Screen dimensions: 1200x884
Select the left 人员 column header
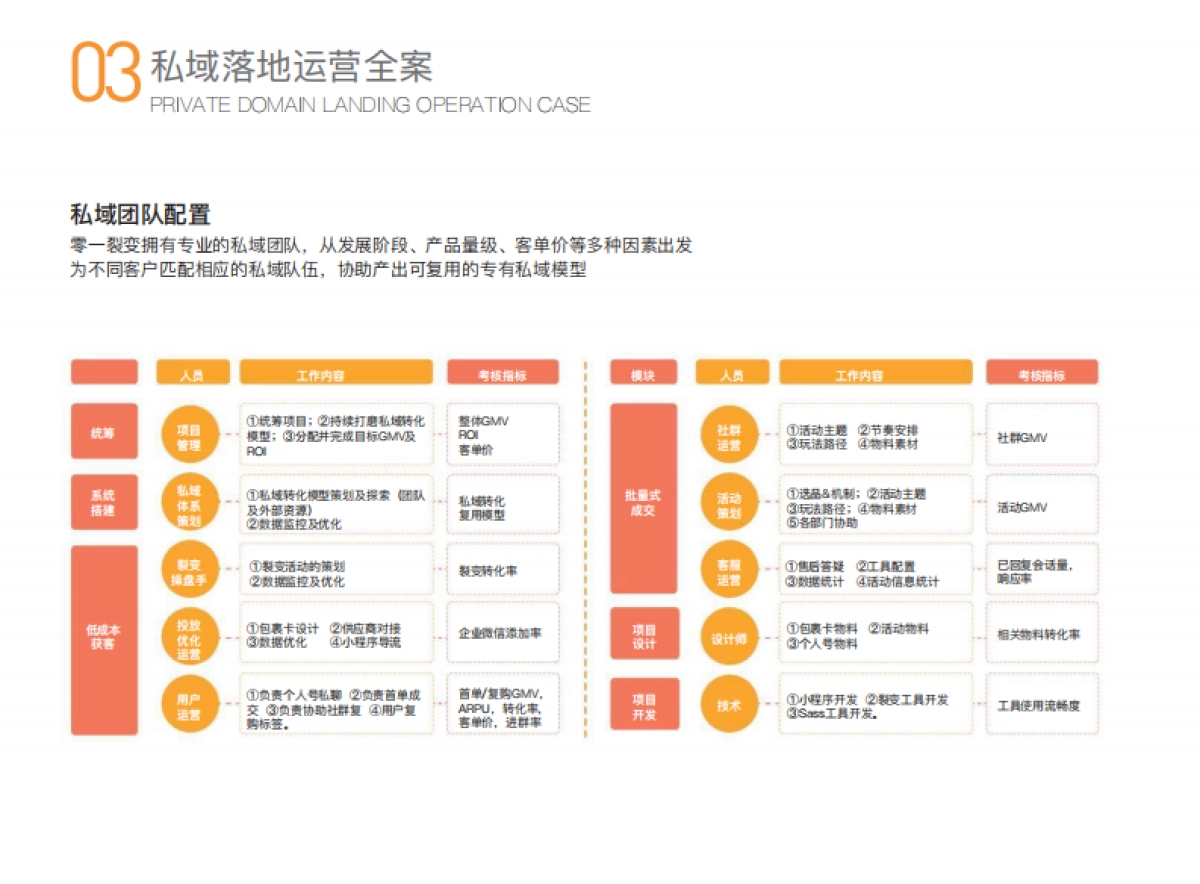coord(192,371)
